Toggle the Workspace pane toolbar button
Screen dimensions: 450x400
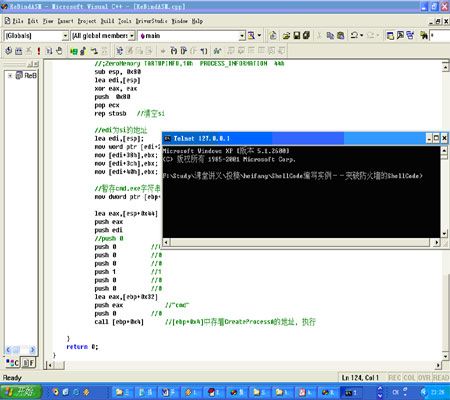390,35
